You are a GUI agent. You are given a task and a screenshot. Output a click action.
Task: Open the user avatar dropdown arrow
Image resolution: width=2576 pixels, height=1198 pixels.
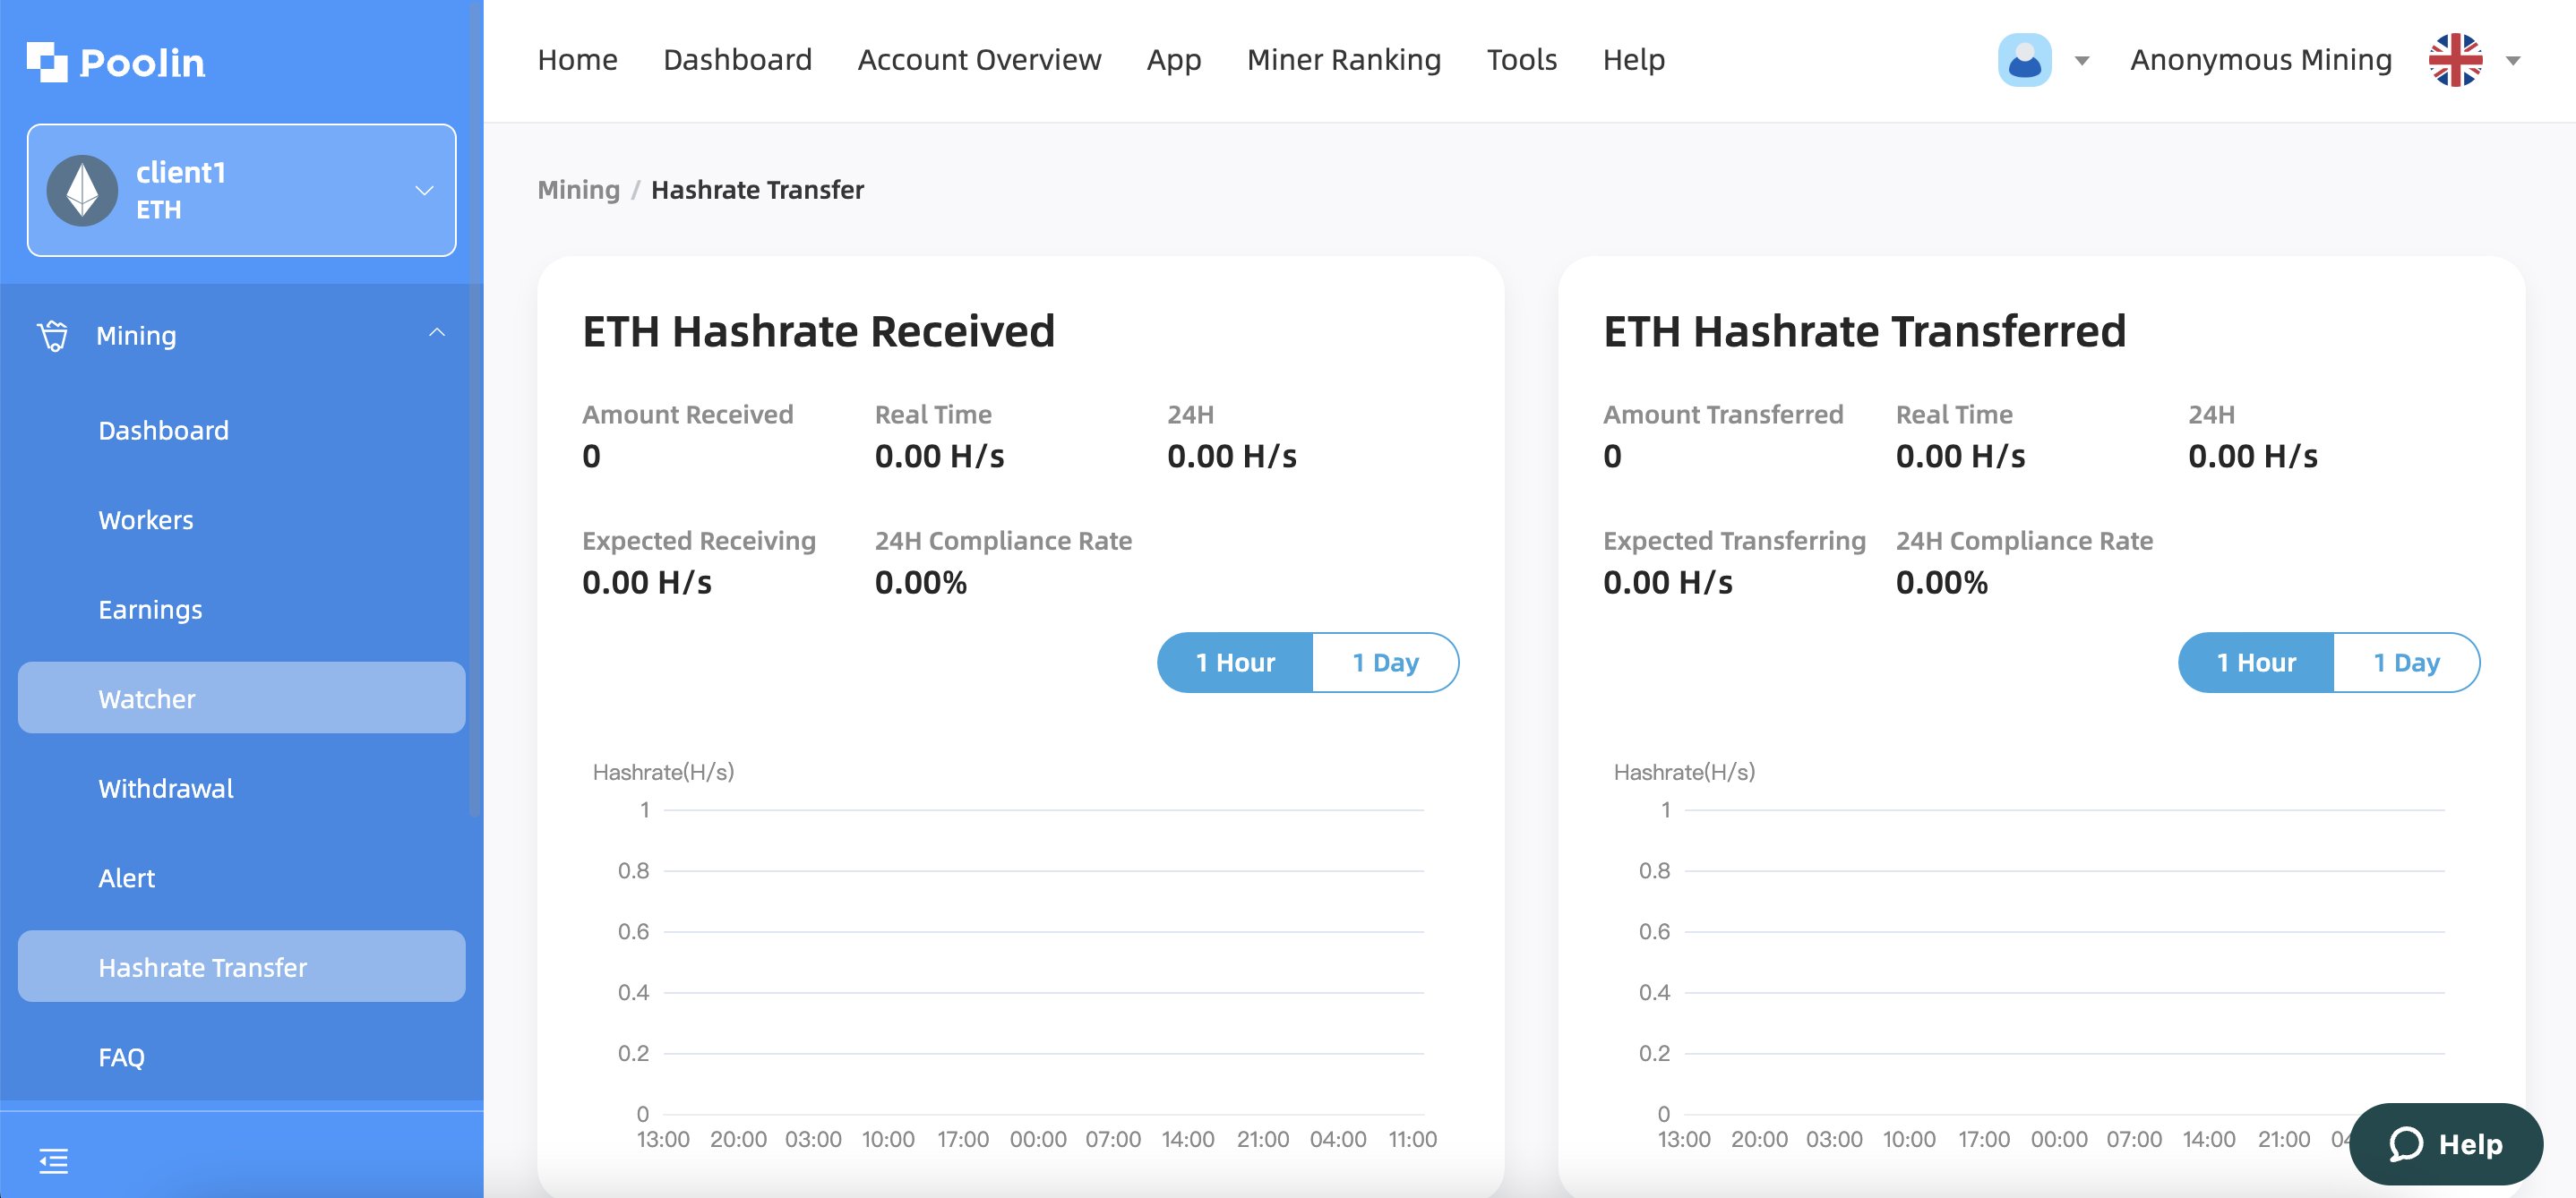point(2082,61)
